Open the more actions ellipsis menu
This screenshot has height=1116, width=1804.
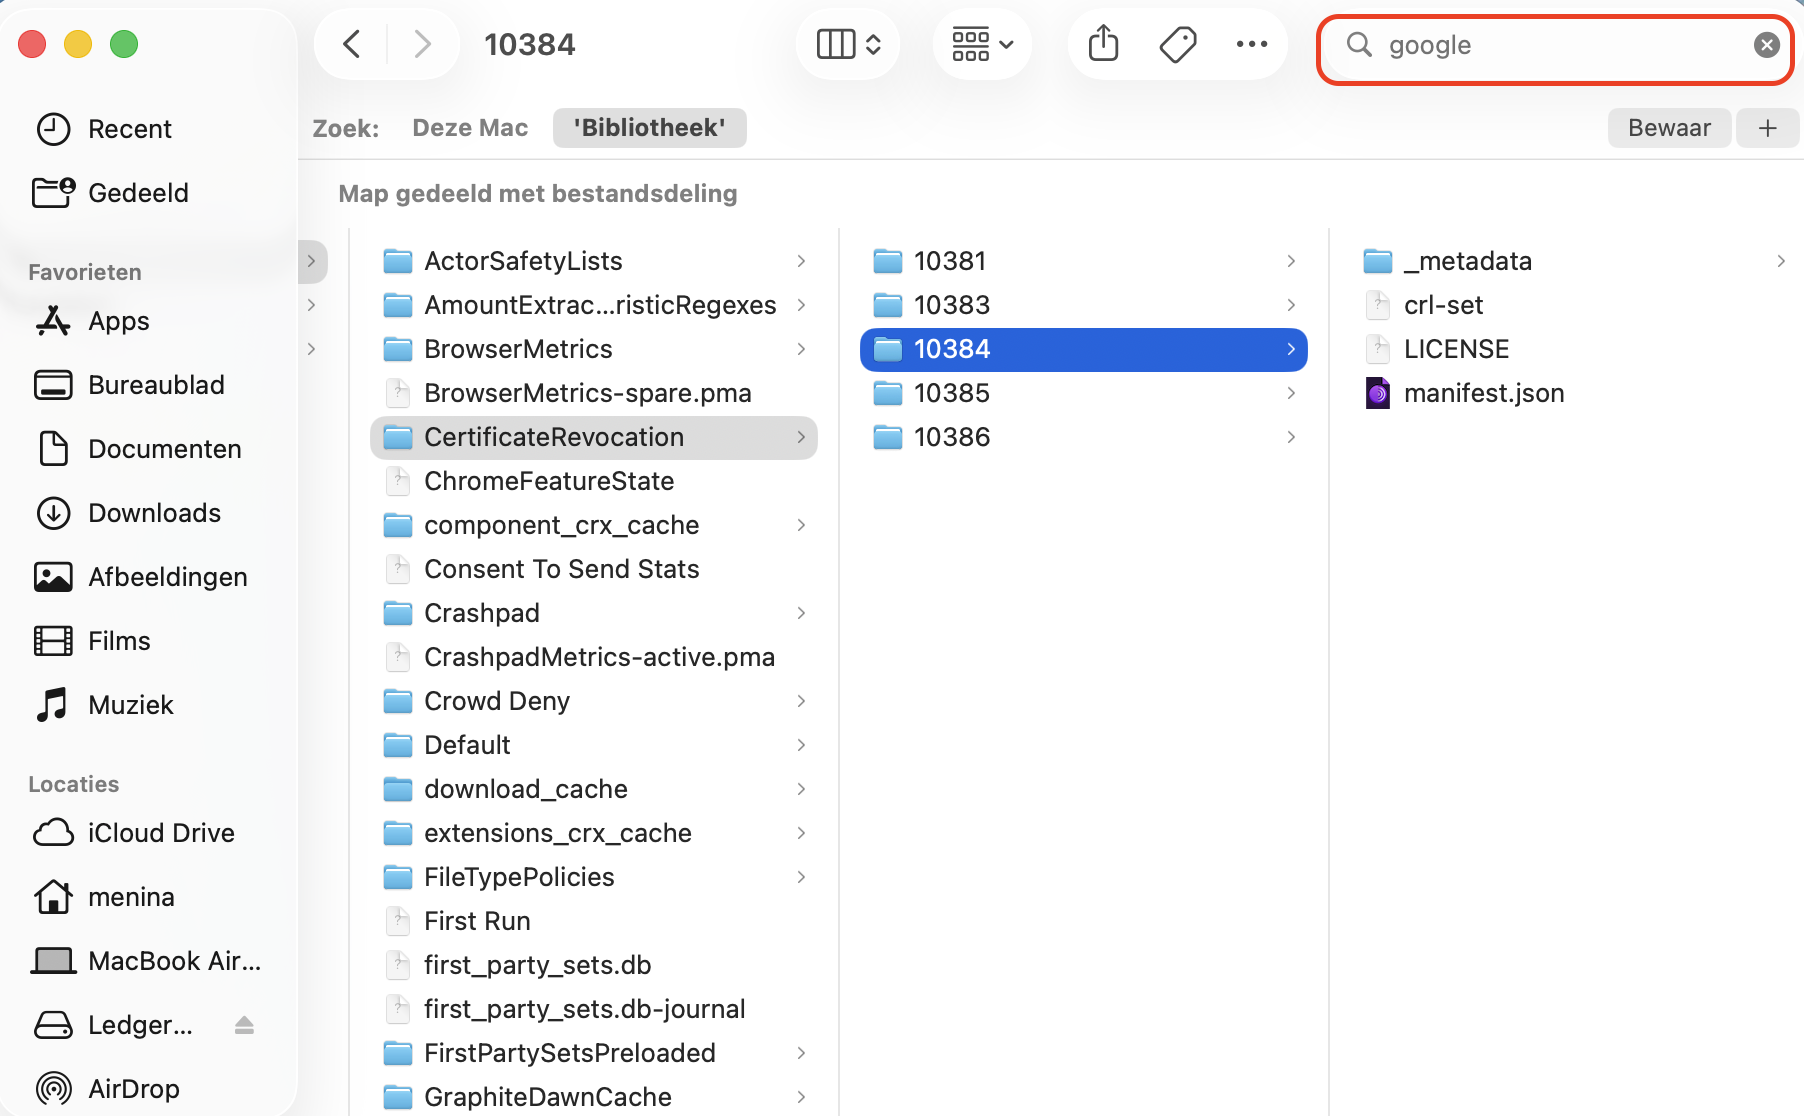[1252, 43]
